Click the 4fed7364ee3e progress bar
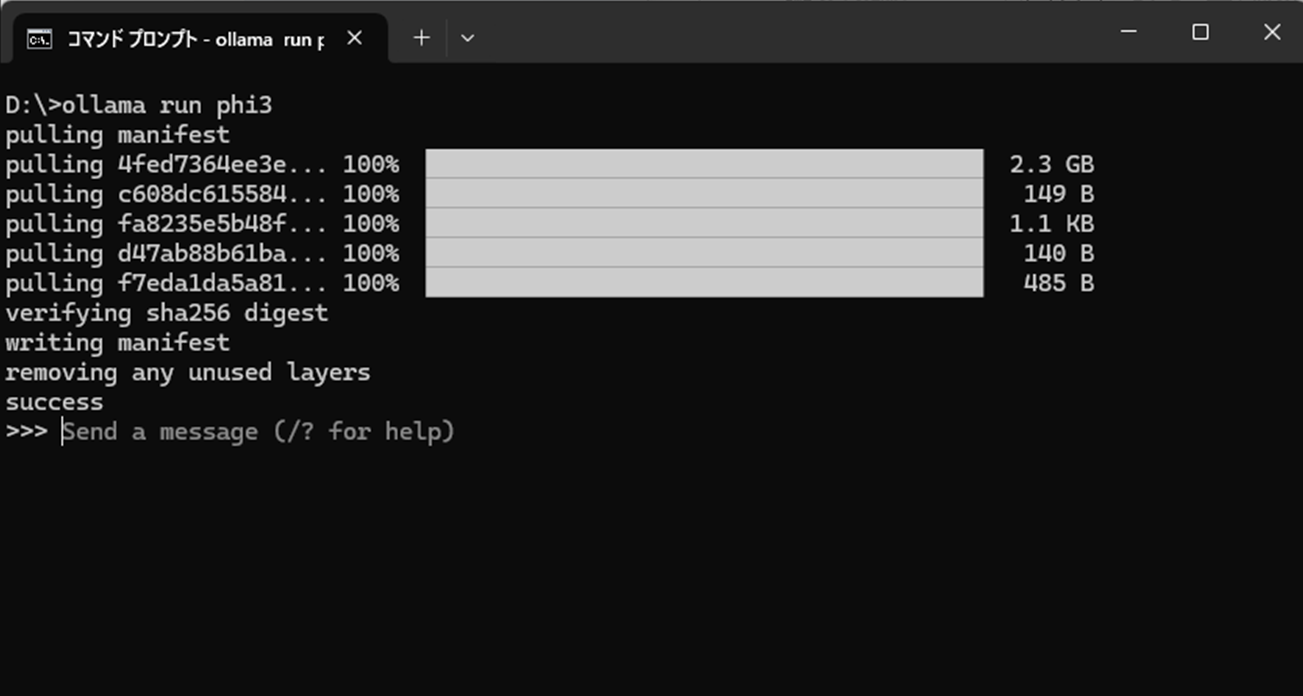Viewport: 1303px width, 696px height. click(x=704, y=164)
